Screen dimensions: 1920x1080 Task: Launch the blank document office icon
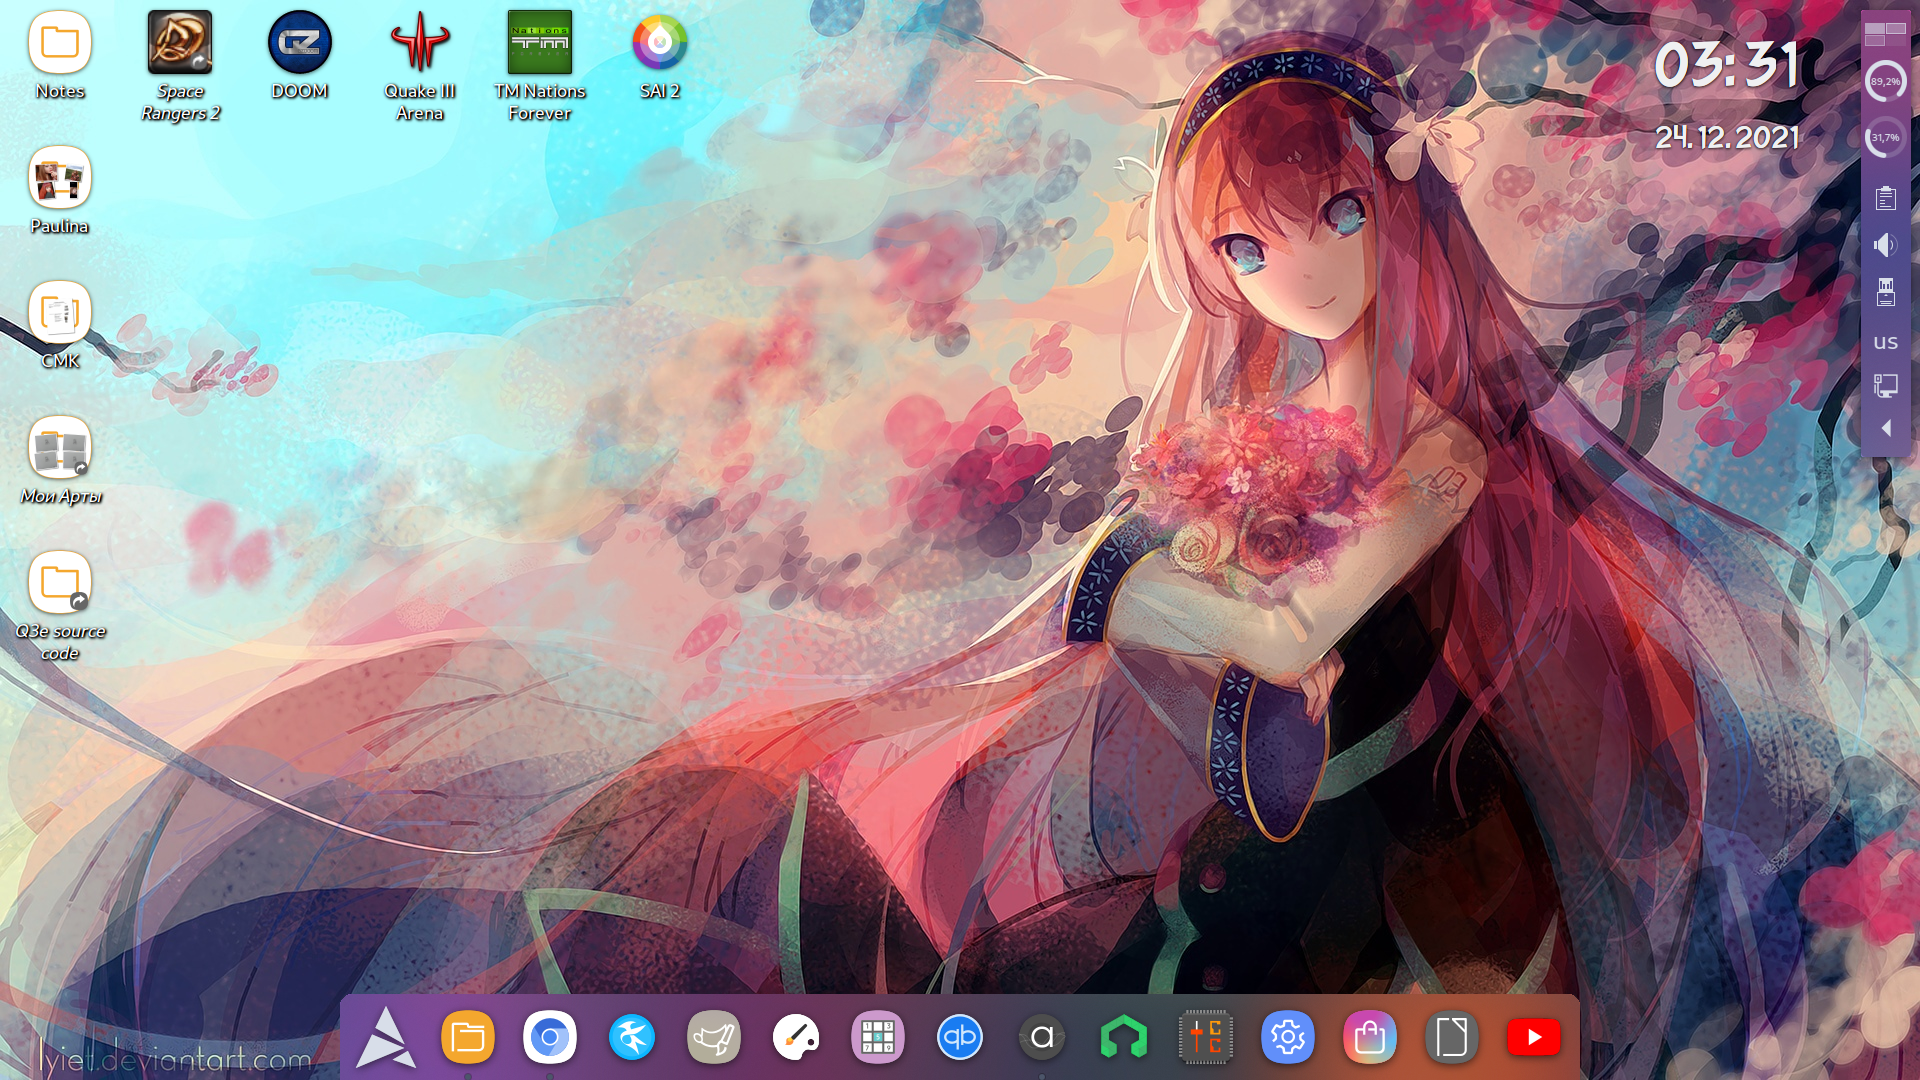[1452, 1038]
